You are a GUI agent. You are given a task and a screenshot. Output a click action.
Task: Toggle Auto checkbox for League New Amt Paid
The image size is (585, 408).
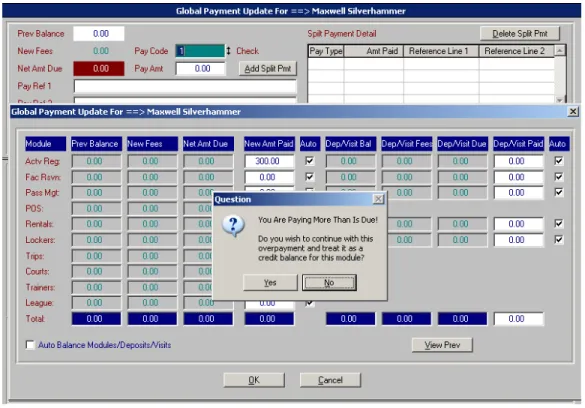(x=309, y=303)
